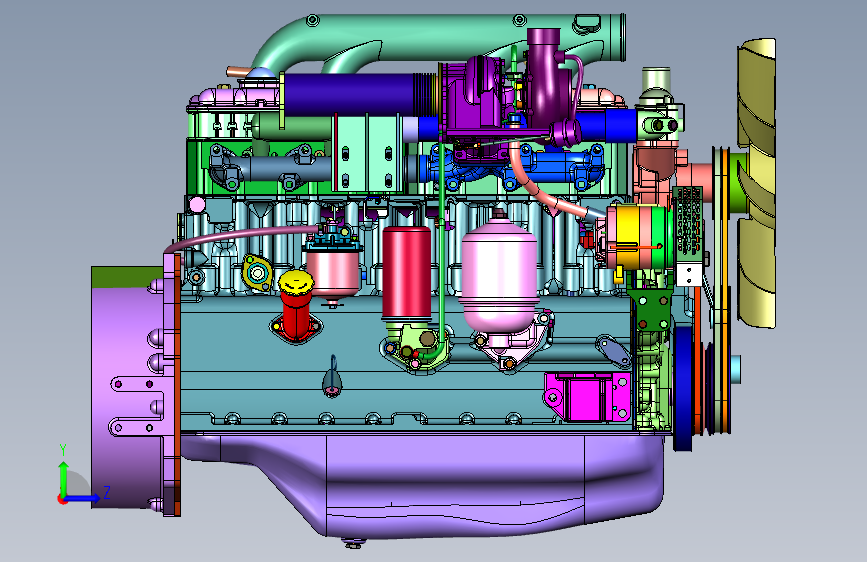Select the oil dipstick handle
The height and width of the screenshot is (562, 867).
pos(332,378)
